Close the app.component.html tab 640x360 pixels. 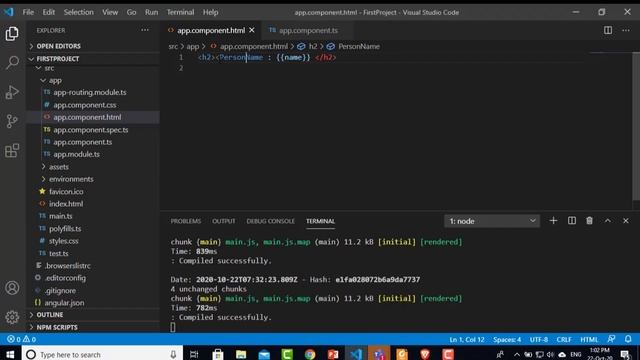click(252, 30)
